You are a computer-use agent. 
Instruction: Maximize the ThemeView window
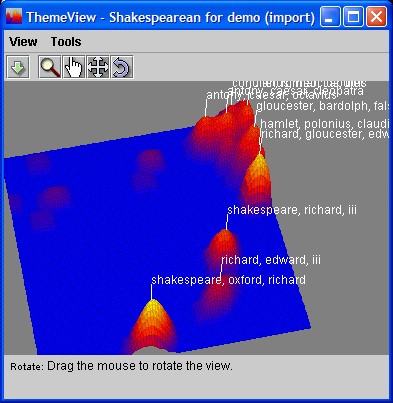[x=353, y=17]
